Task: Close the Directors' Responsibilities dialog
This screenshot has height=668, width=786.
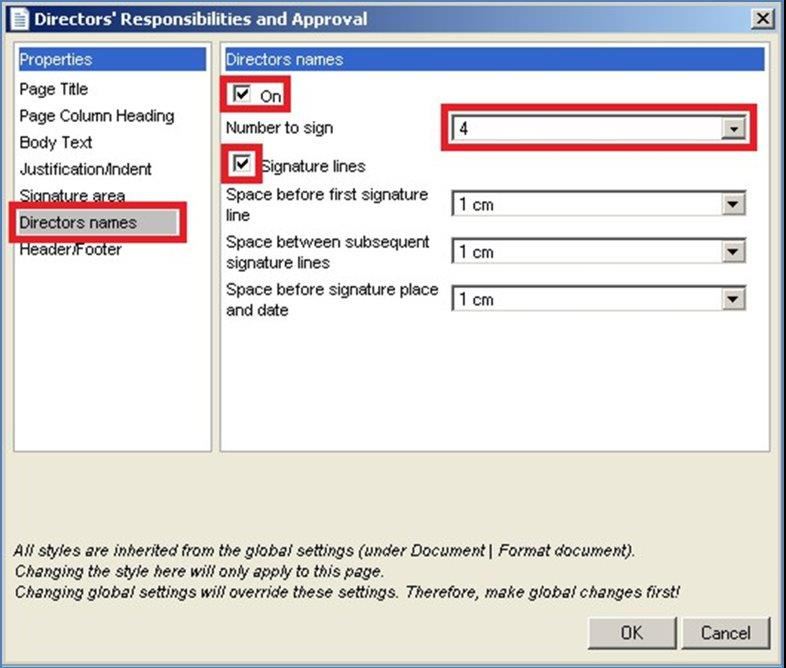Action: (762, 19)
